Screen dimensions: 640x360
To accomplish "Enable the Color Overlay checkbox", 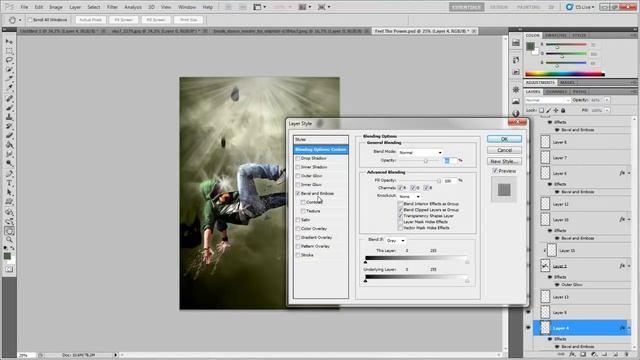I will (x=298, y=229).
